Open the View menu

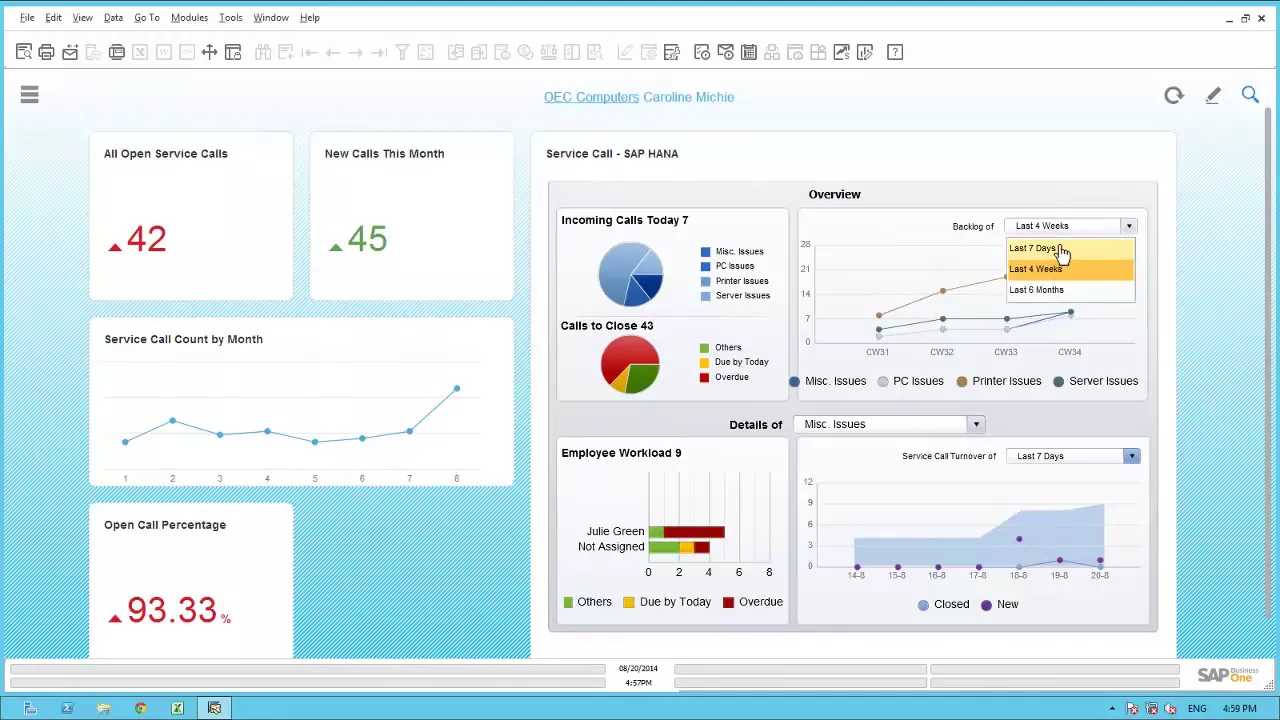click(82, 18)
